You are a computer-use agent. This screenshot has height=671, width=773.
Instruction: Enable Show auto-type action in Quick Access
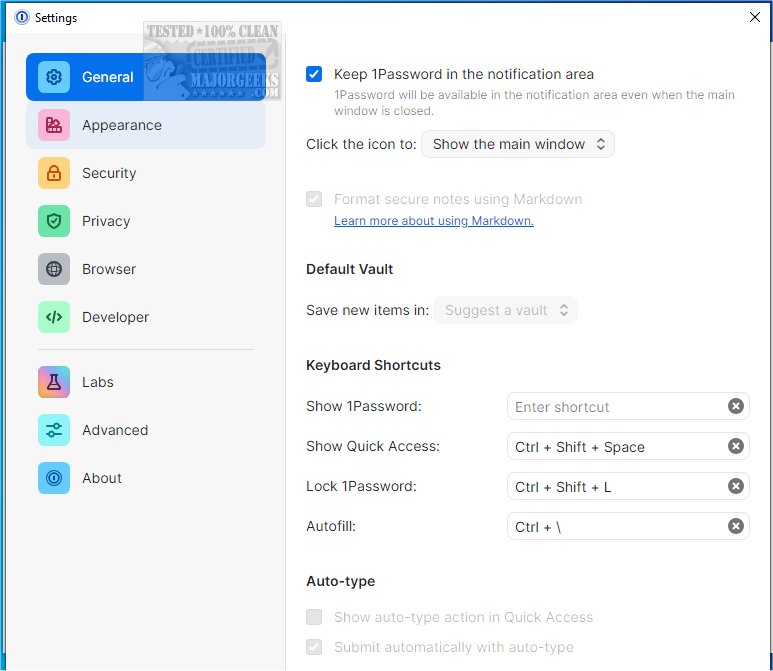(x=315, y=617)
